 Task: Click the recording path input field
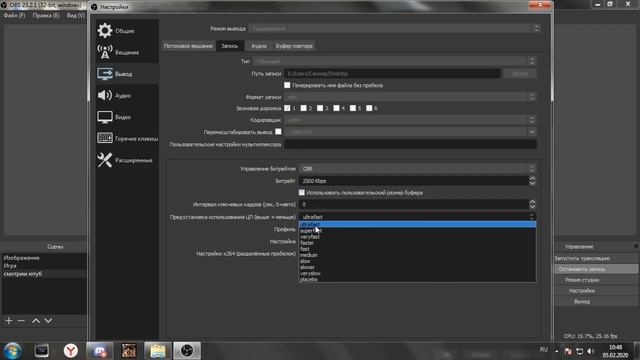[392, 73]
